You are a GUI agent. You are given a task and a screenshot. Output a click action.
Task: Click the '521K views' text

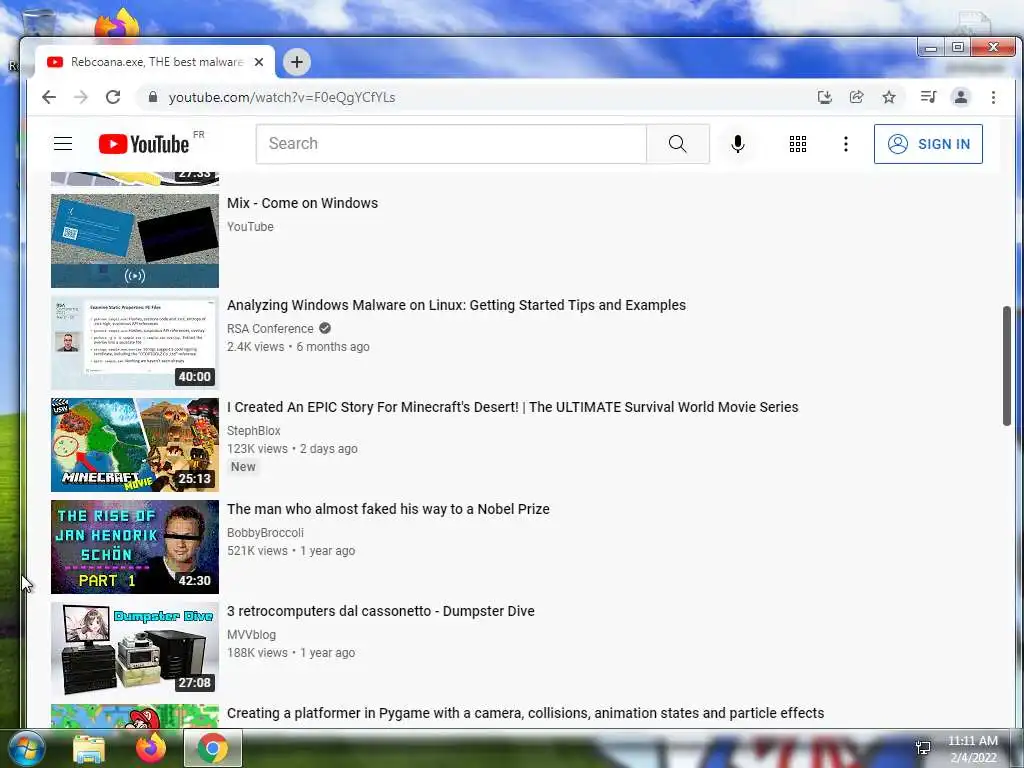click(257, 551)
